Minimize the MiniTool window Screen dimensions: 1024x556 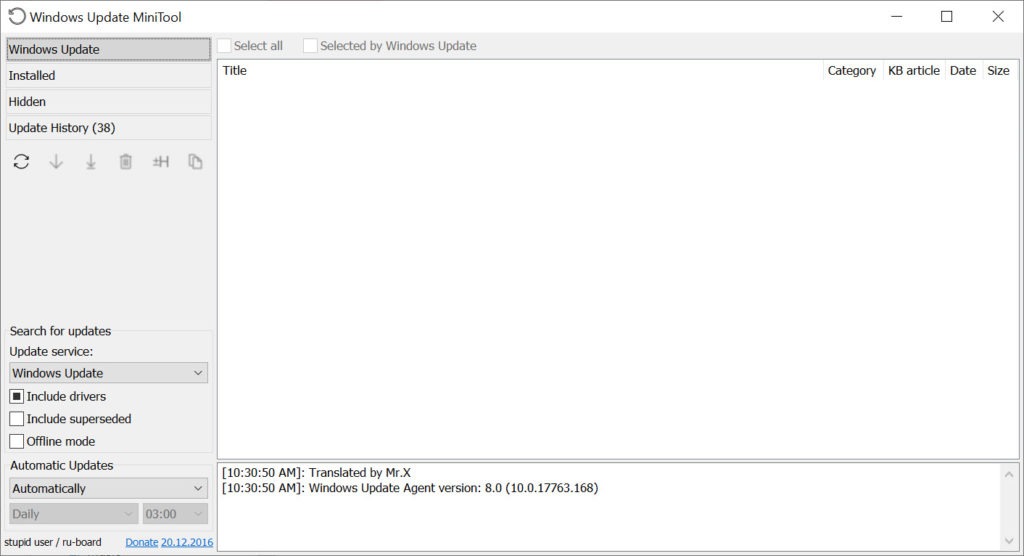(x=897, y=16)
